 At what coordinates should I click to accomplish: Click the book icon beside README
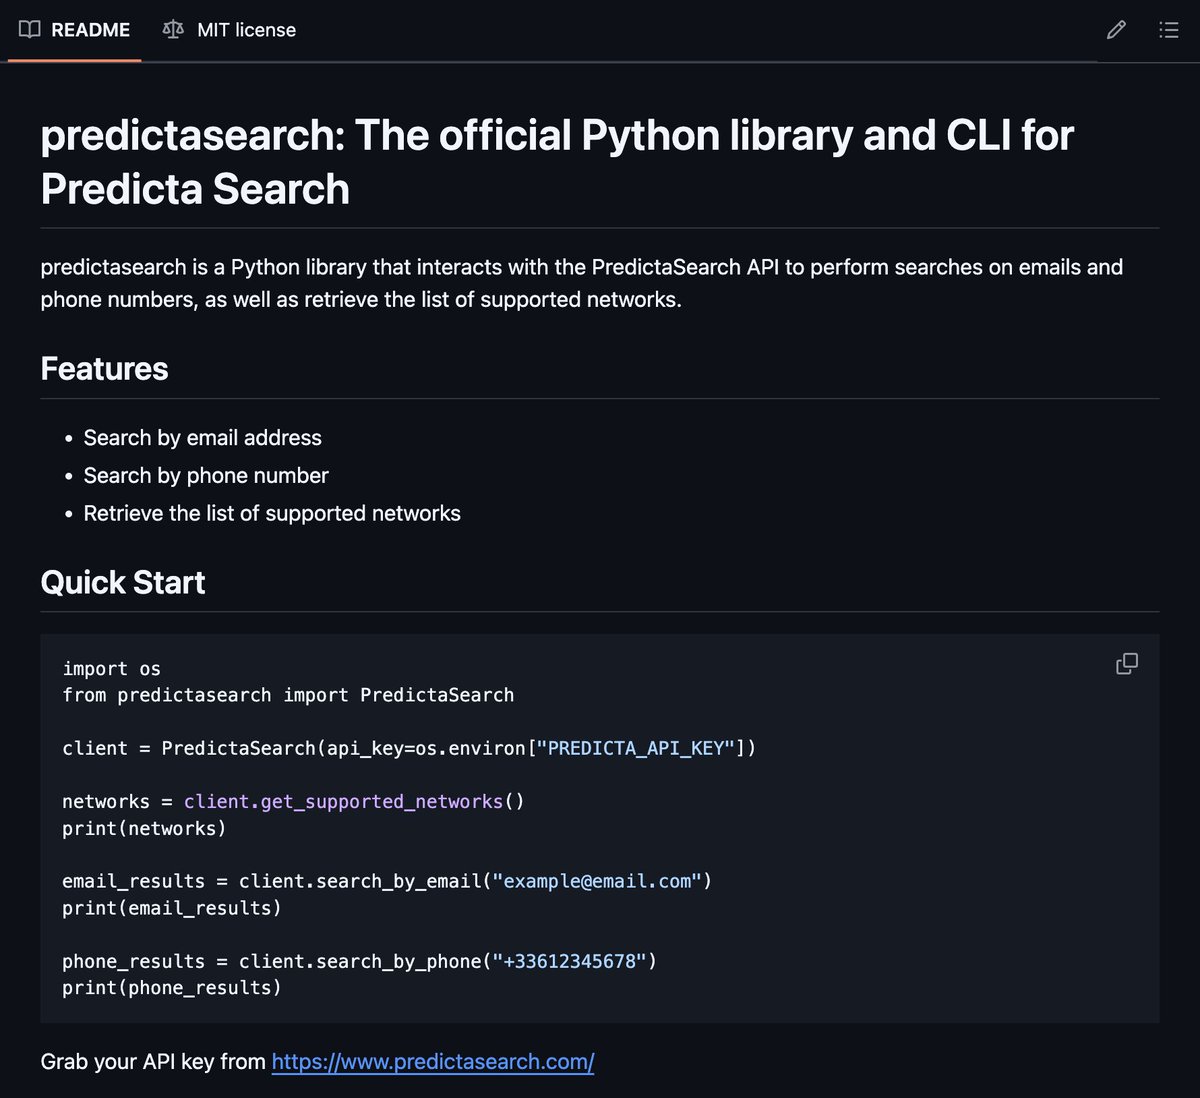[x=30, y=30]
